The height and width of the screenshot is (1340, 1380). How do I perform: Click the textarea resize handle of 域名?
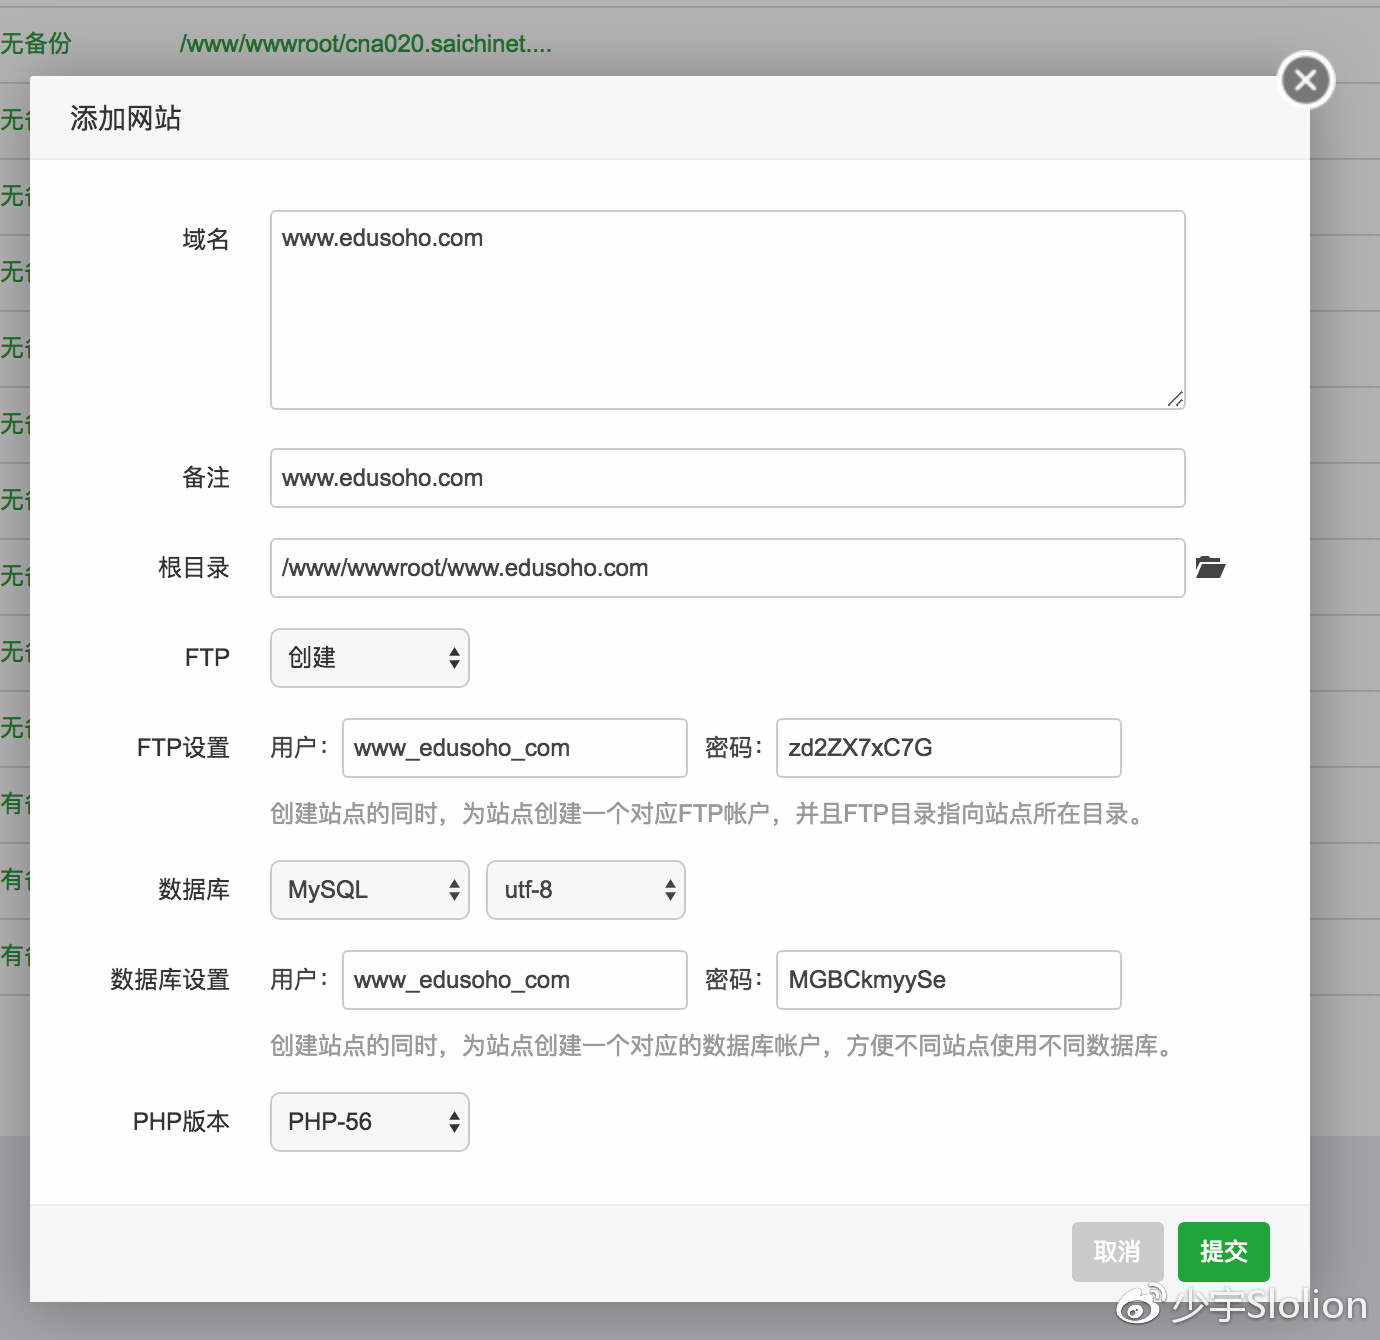[x=1175, y=399]
